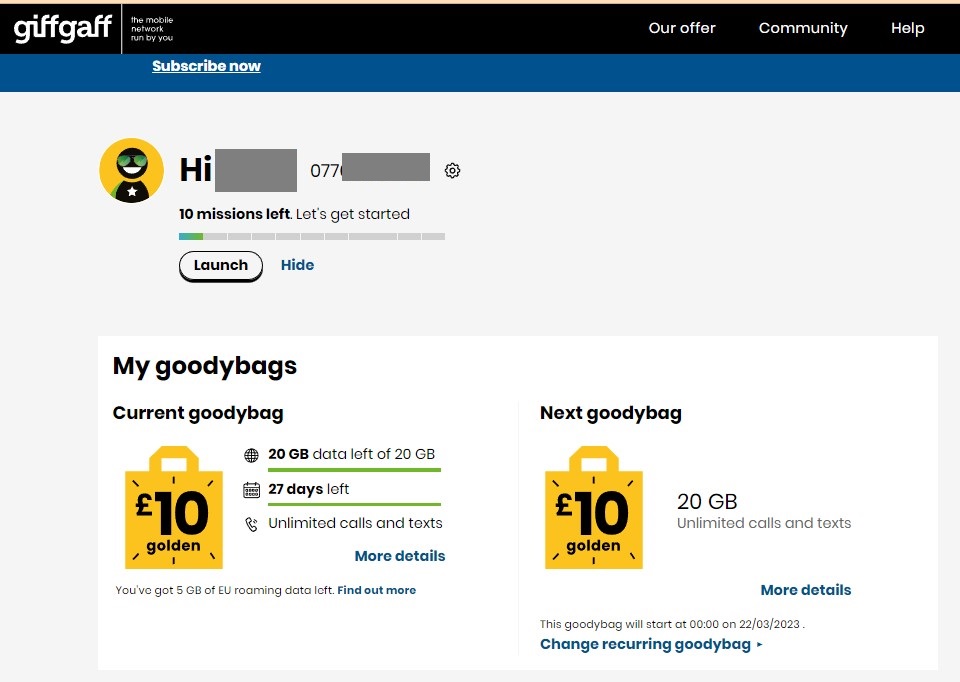The image size is (960, 682).
Task: Click the 'My goodybags' heading
Action: pos(204,366)
